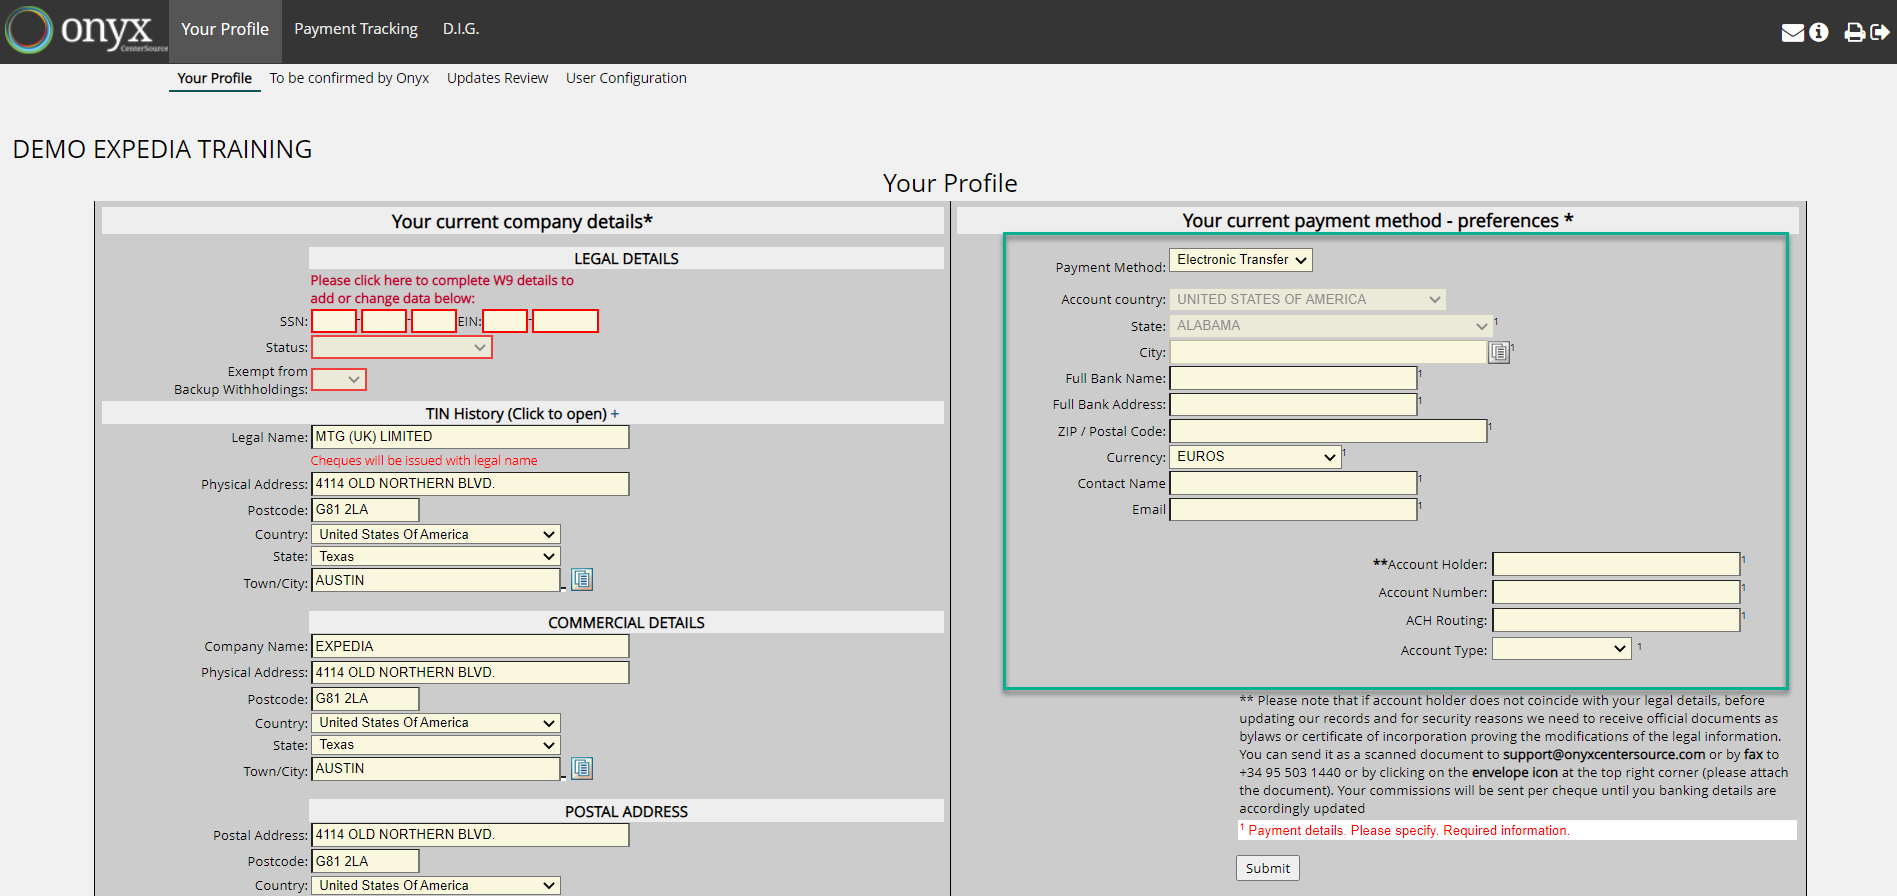Open commercial details State dropdown
This screenshot has width=1897, height=896.
pyautogui.click(x=436, y=744)
